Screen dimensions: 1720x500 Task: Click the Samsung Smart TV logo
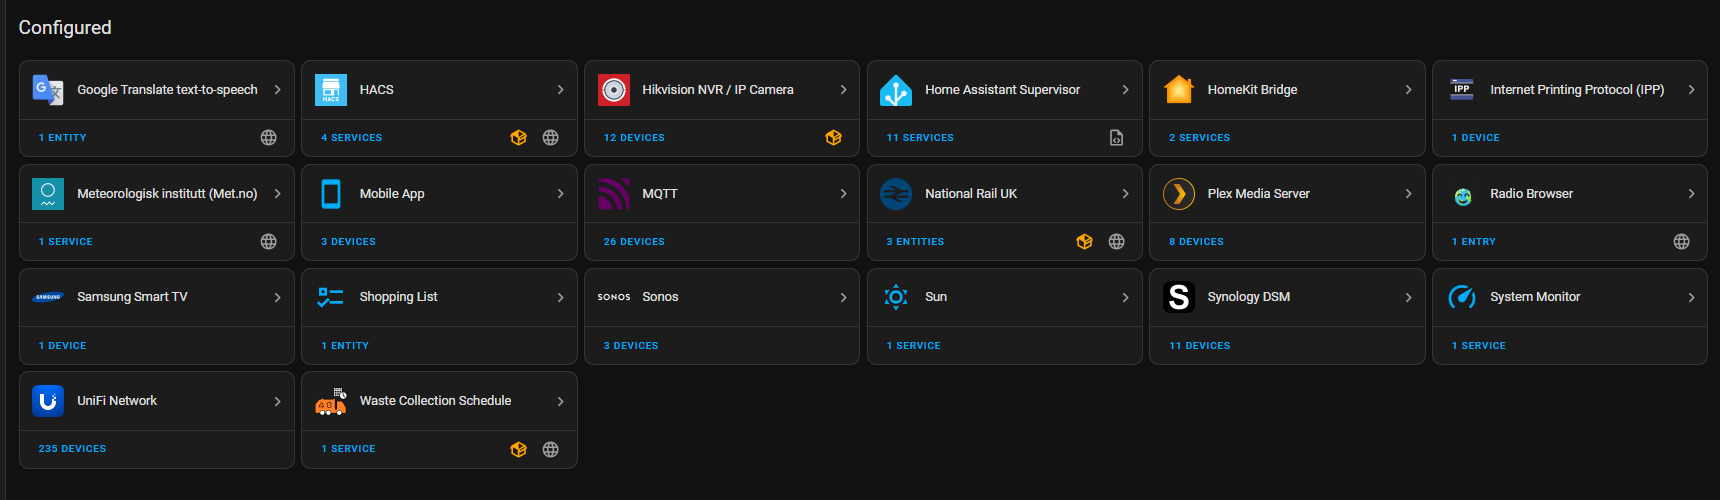click(47, 297)
